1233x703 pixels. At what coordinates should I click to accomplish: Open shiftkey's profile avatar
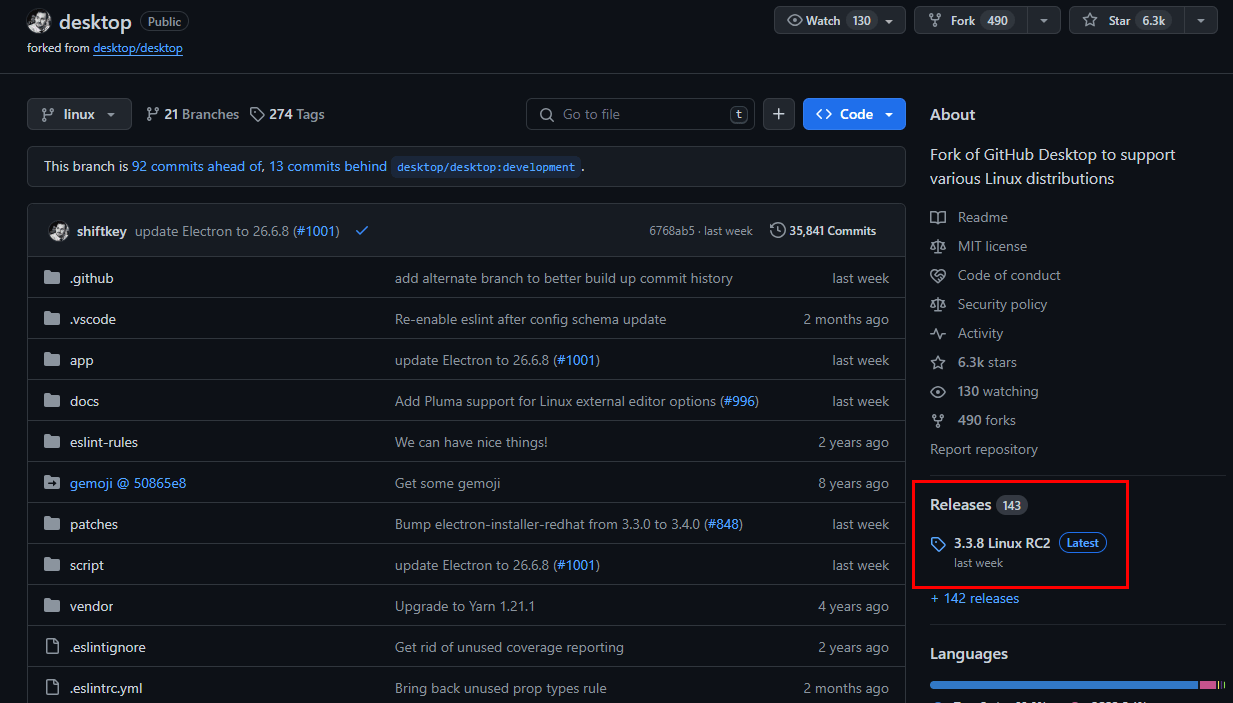coord(60,230)
